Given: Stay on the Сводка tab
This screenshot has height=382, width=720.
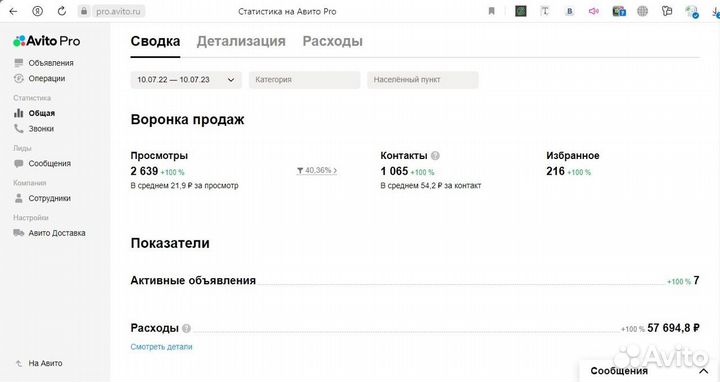Looking at the screenshot, I should point(155,41).
